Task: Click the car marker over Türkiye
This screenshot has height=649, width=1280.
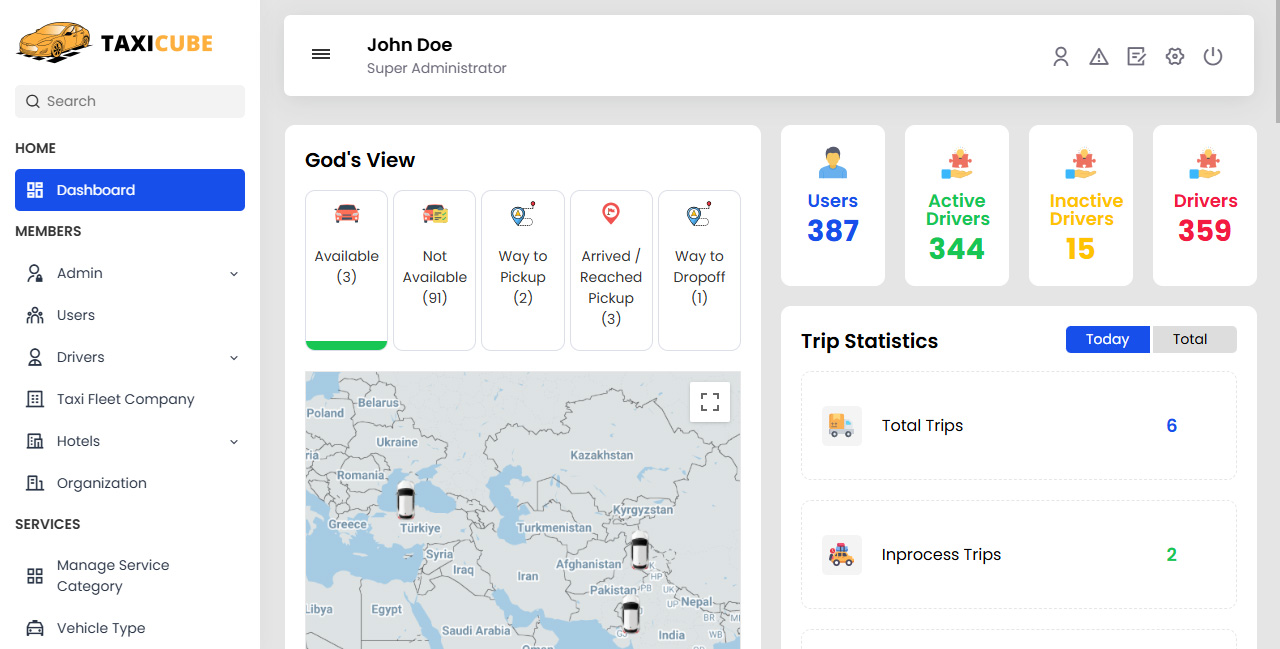Action: coord(406,498)
